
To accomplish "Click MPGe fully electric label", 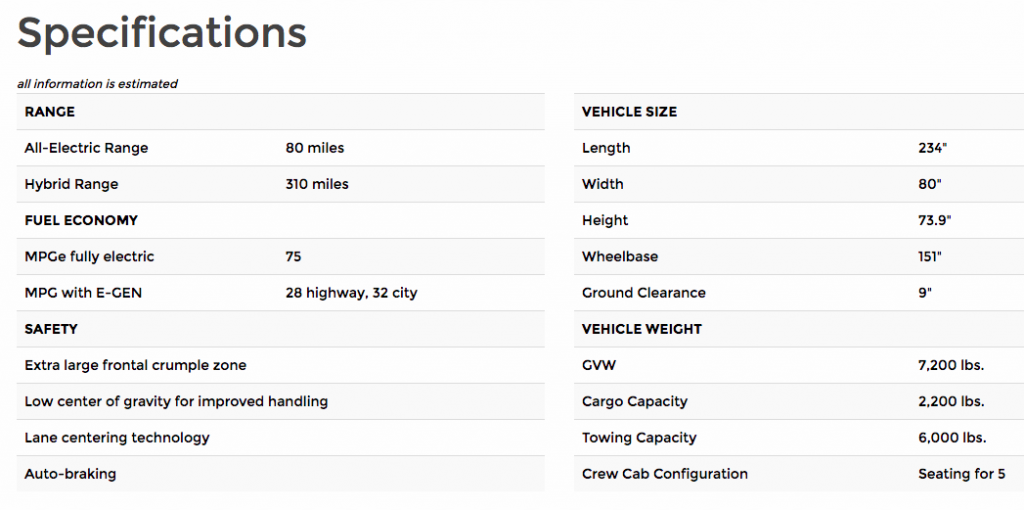I will pos(89,257).
